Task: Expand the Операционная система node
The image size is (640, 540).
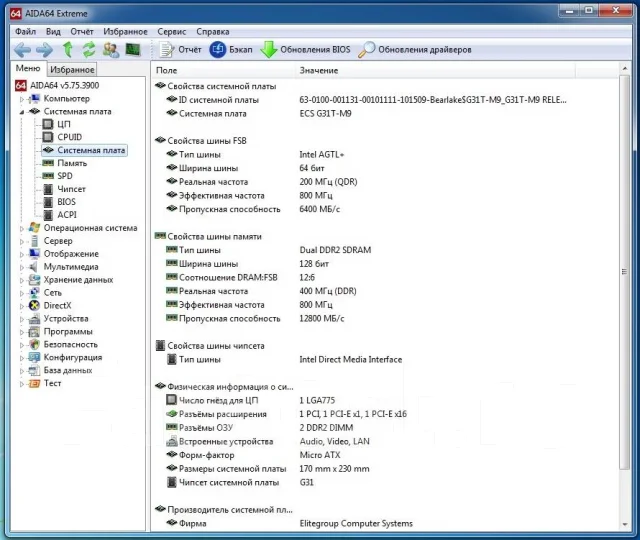Action: point(22,228)
